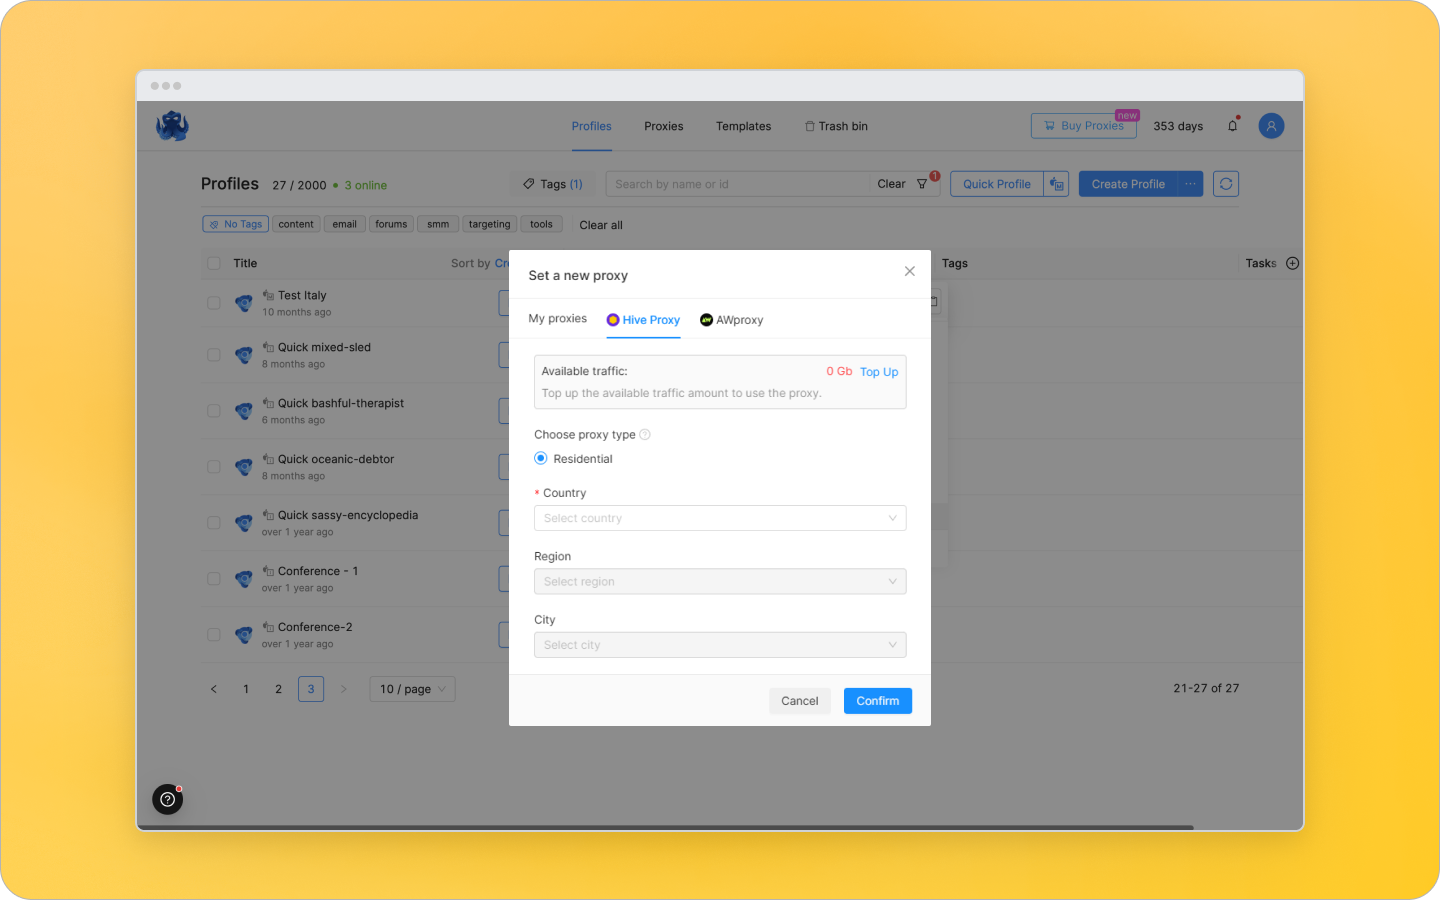Click the Tags (1) icon filter
This screenshot has height=900, width=1440.
click(x=551, y=183)
